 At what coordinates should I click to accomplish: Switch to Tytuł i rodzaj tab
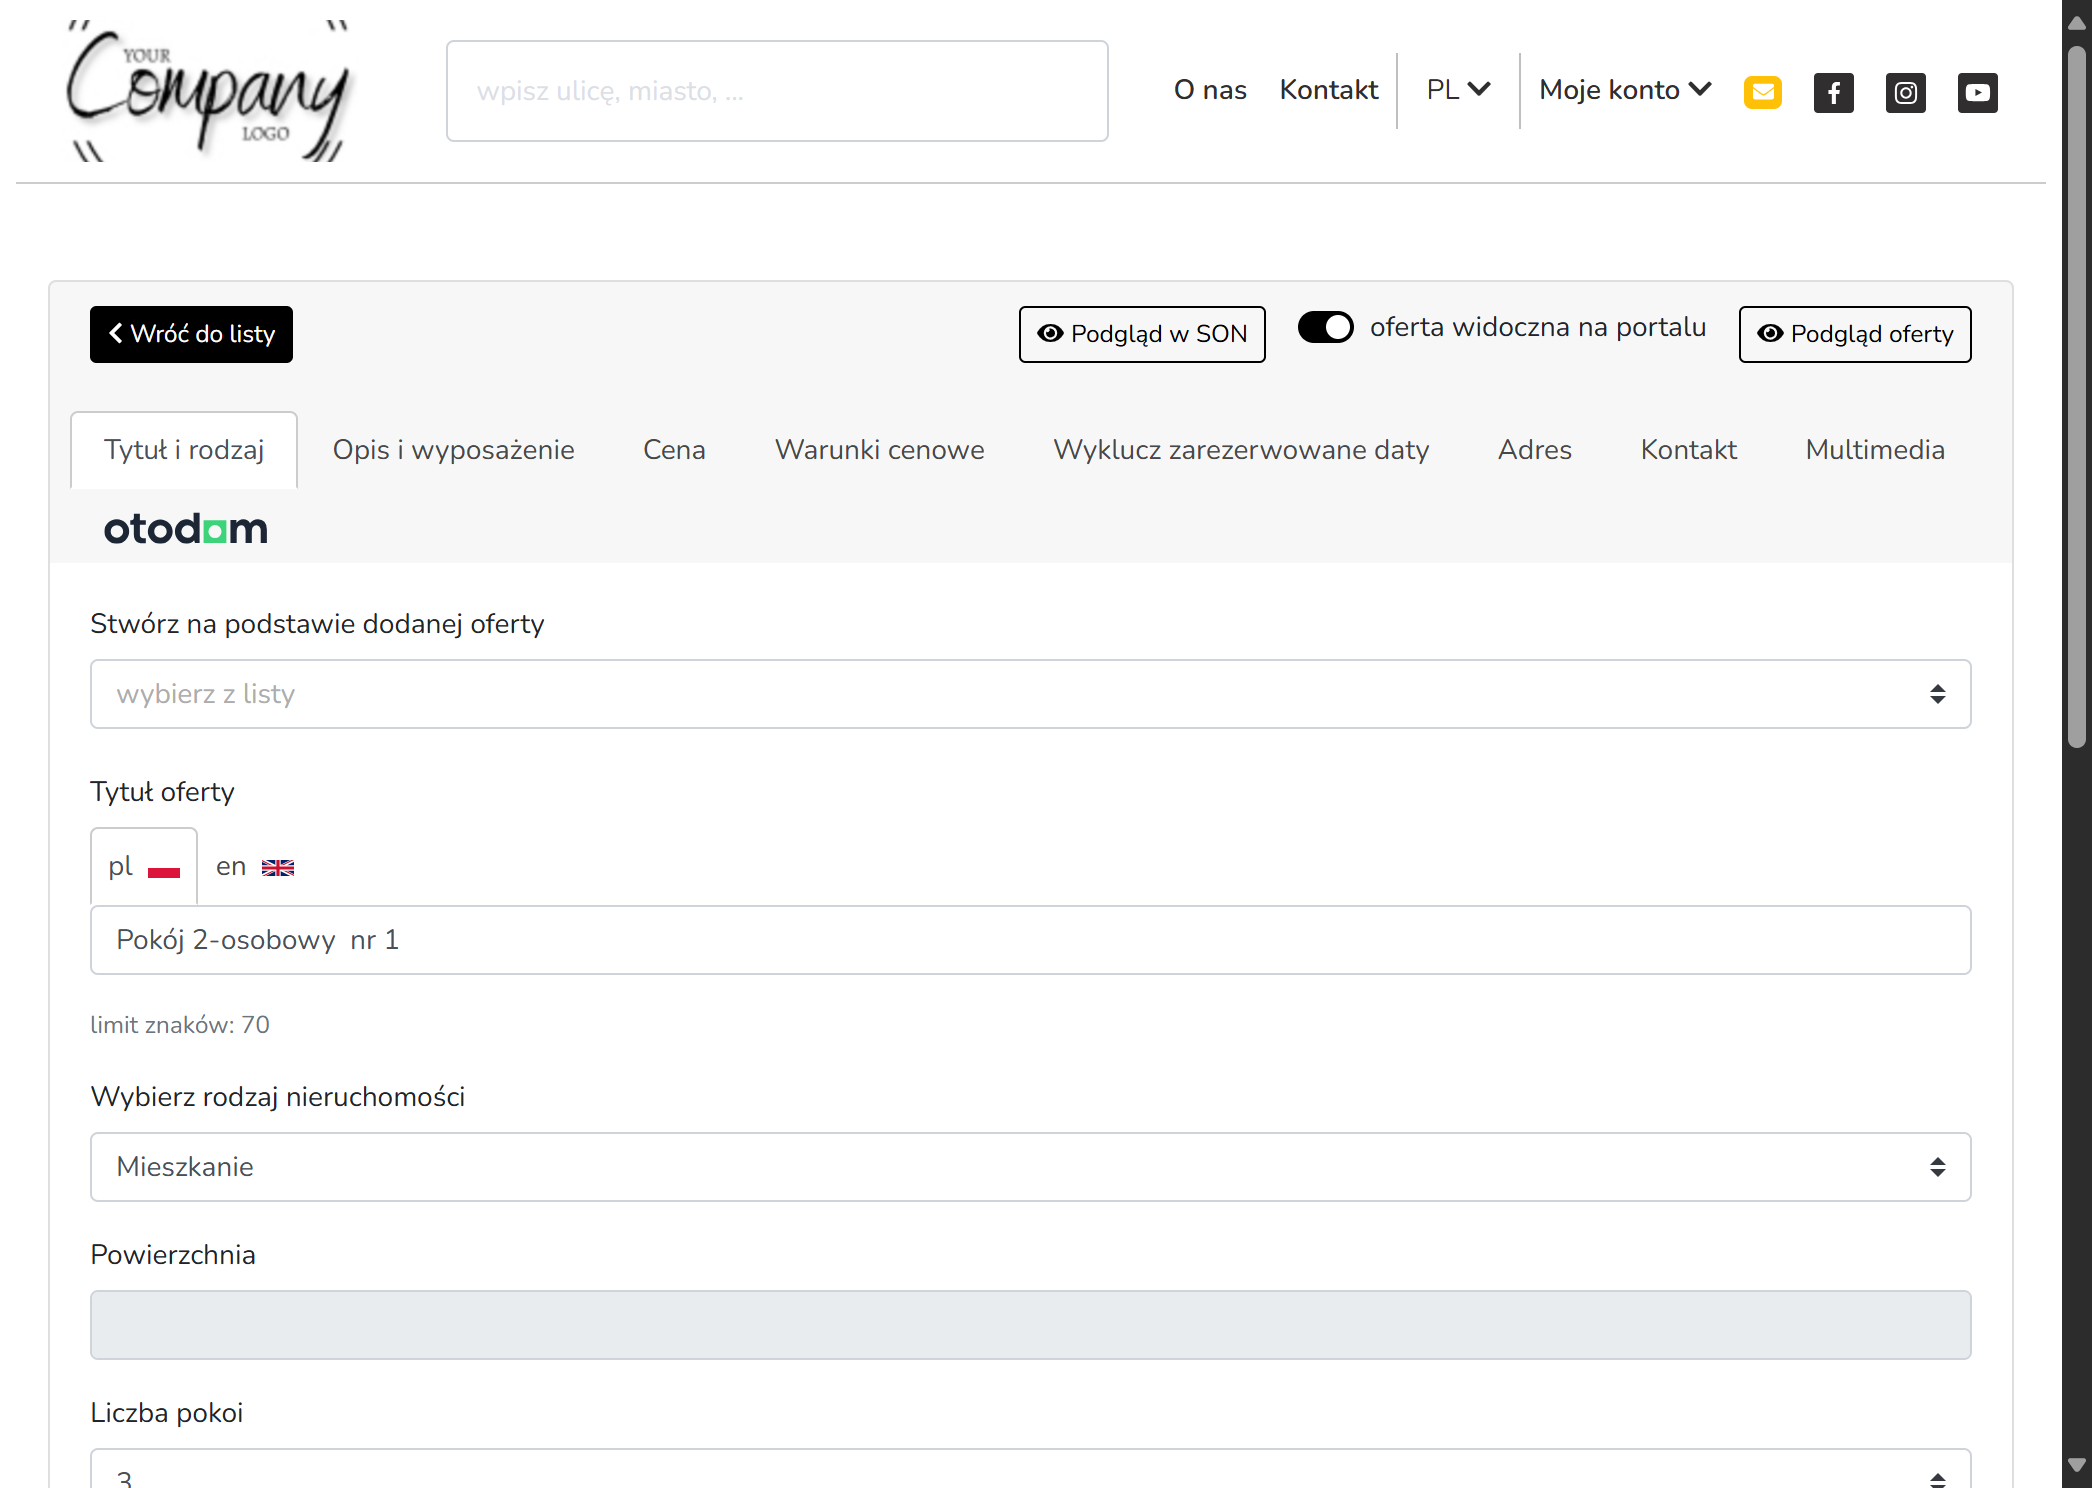coord(184,450)
